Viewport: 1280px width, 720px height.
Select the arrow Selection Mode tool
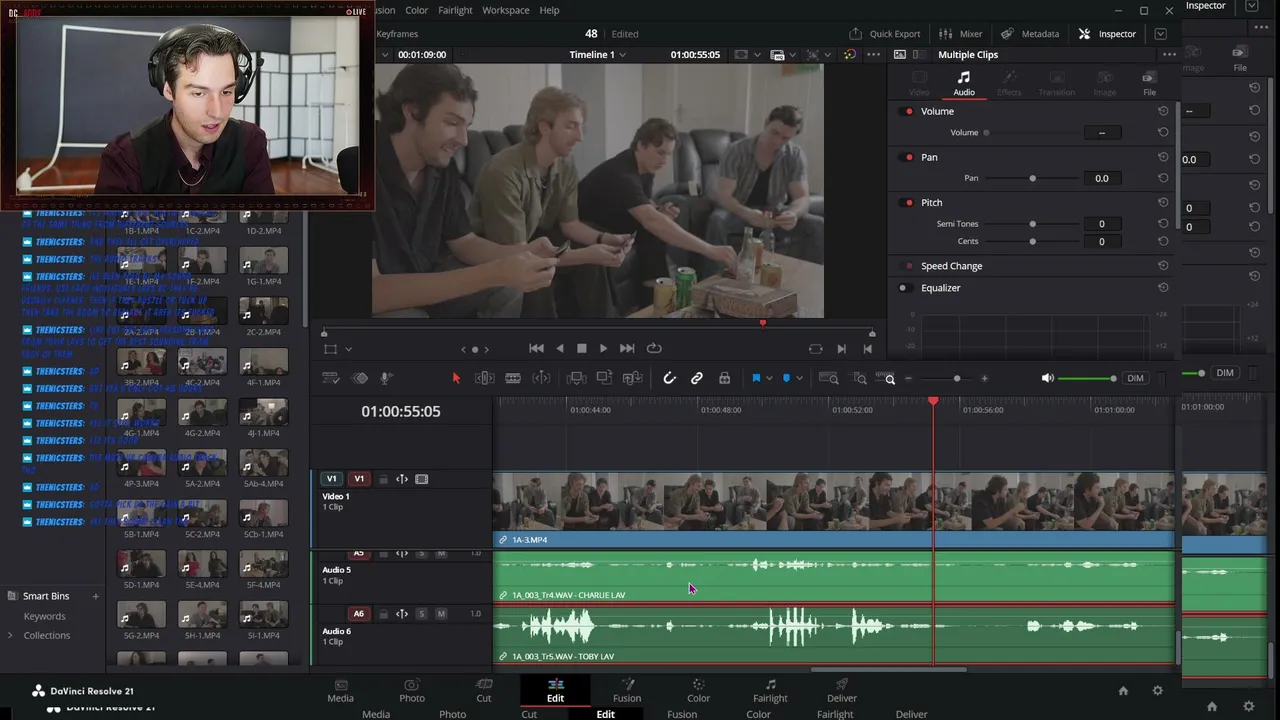tap(456, 378)
